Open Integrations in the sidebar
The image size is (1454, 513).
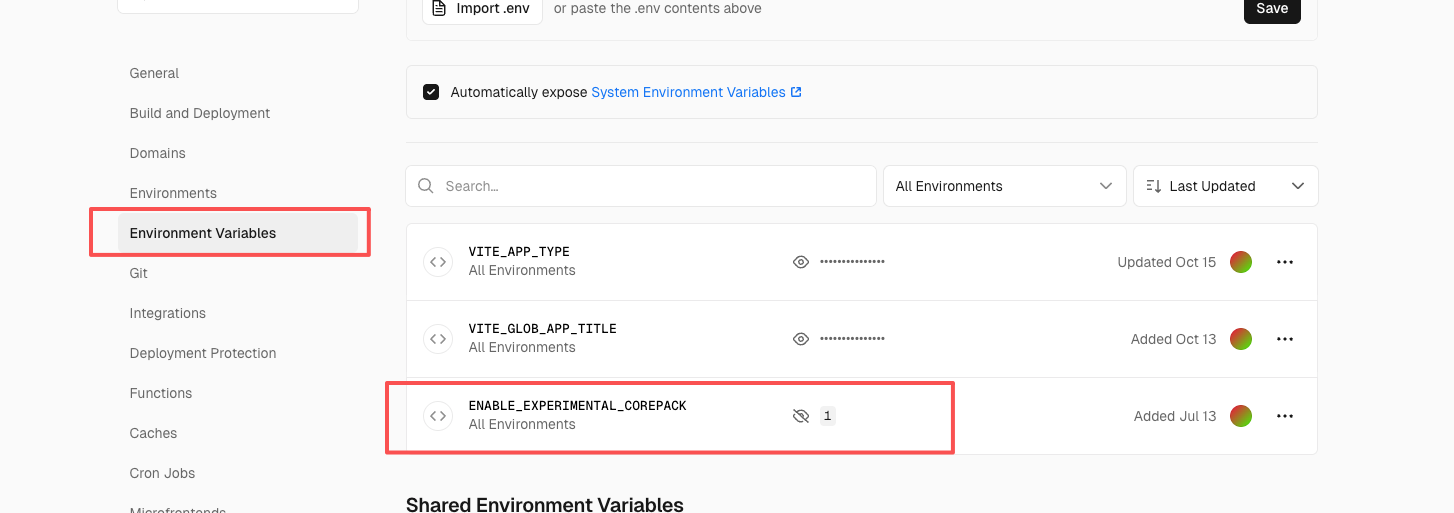tap(168, 313)
